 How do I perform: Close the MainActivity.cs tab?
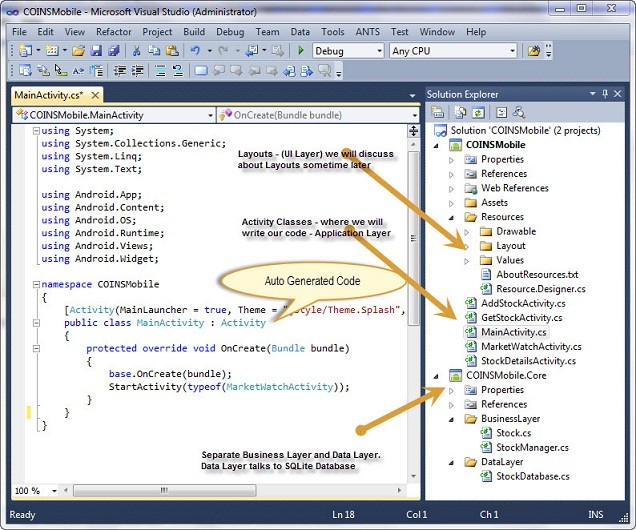(95, 95)
